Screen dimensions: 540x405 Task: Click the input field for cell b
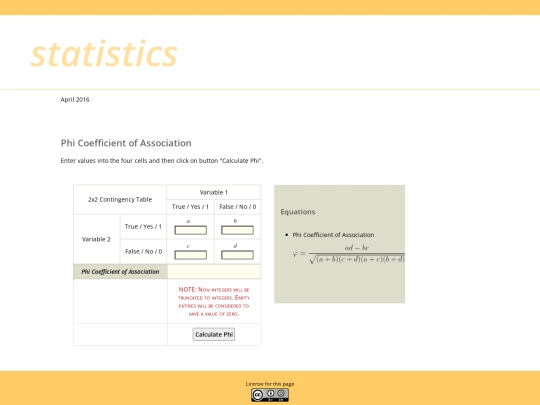[237, 230]
